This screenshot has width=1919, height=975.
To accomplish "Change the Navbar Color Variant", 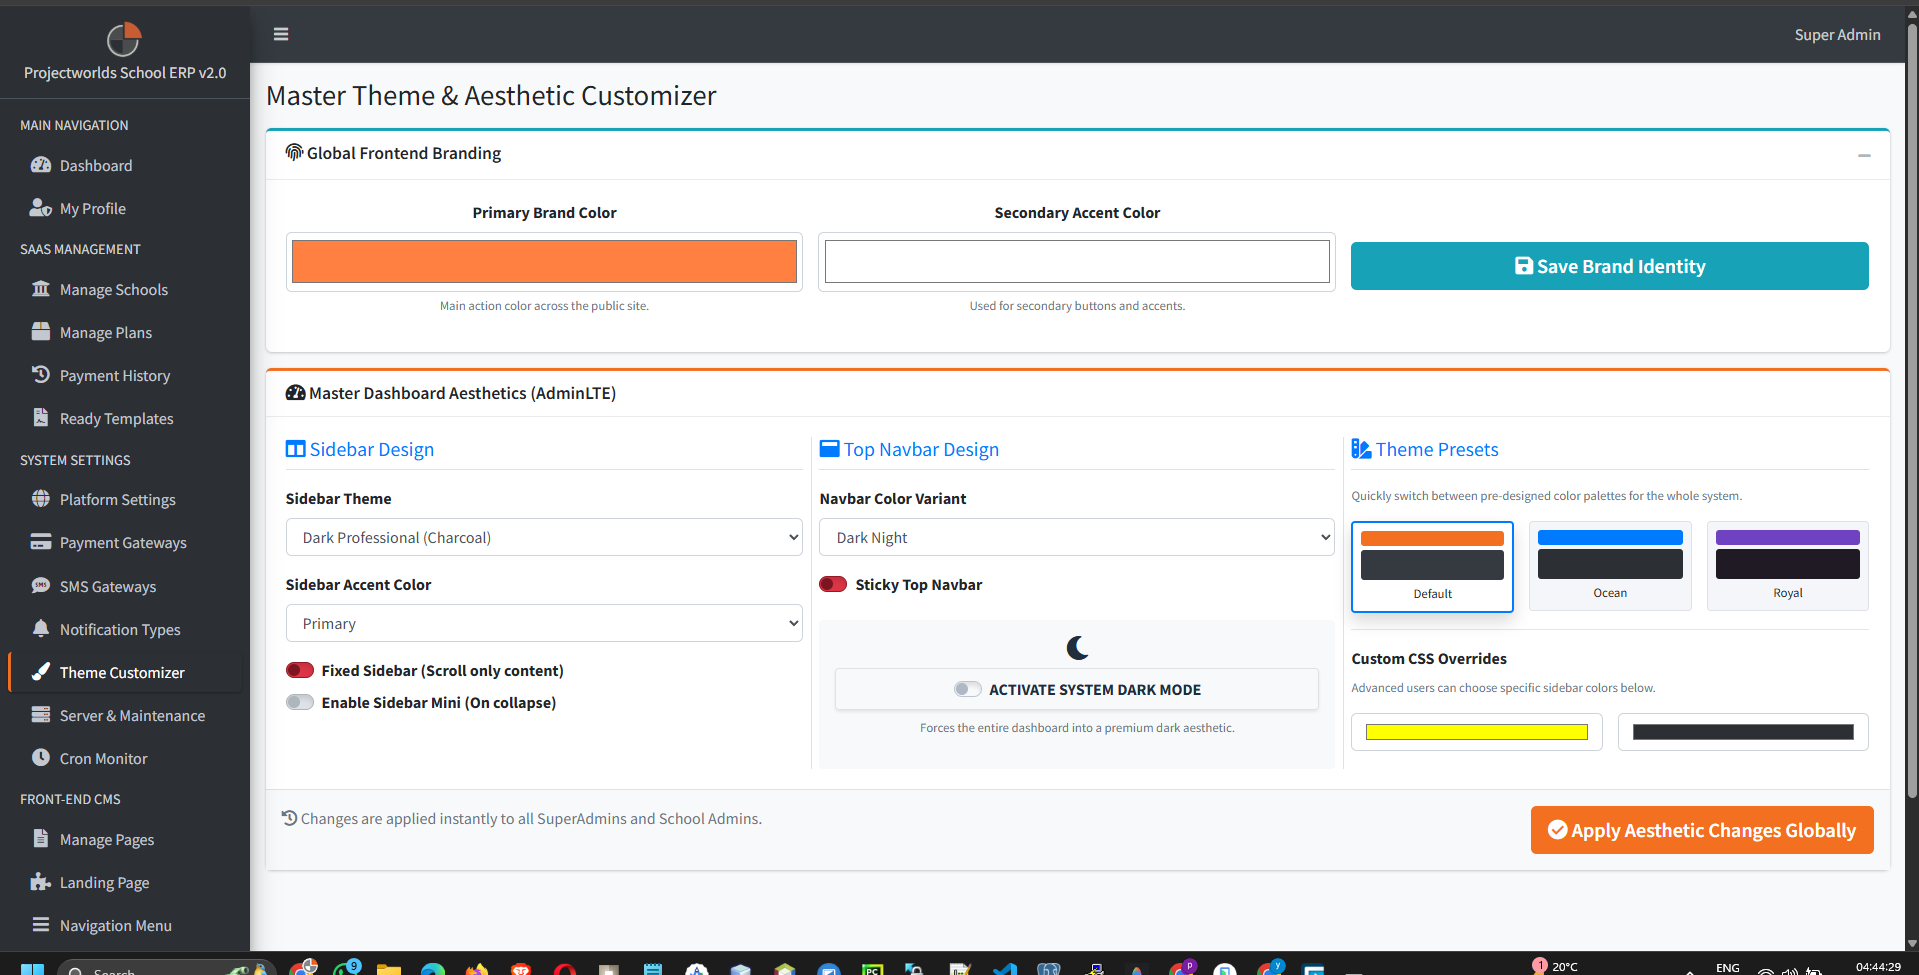I will coord(1076,537).
